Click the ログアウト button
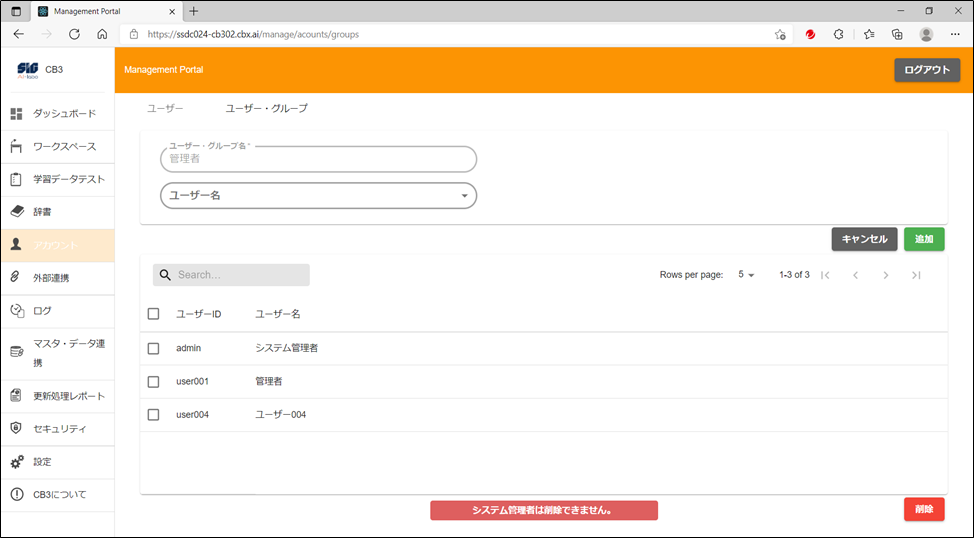The width and height of the screenshot is (974, 538). 926,70
